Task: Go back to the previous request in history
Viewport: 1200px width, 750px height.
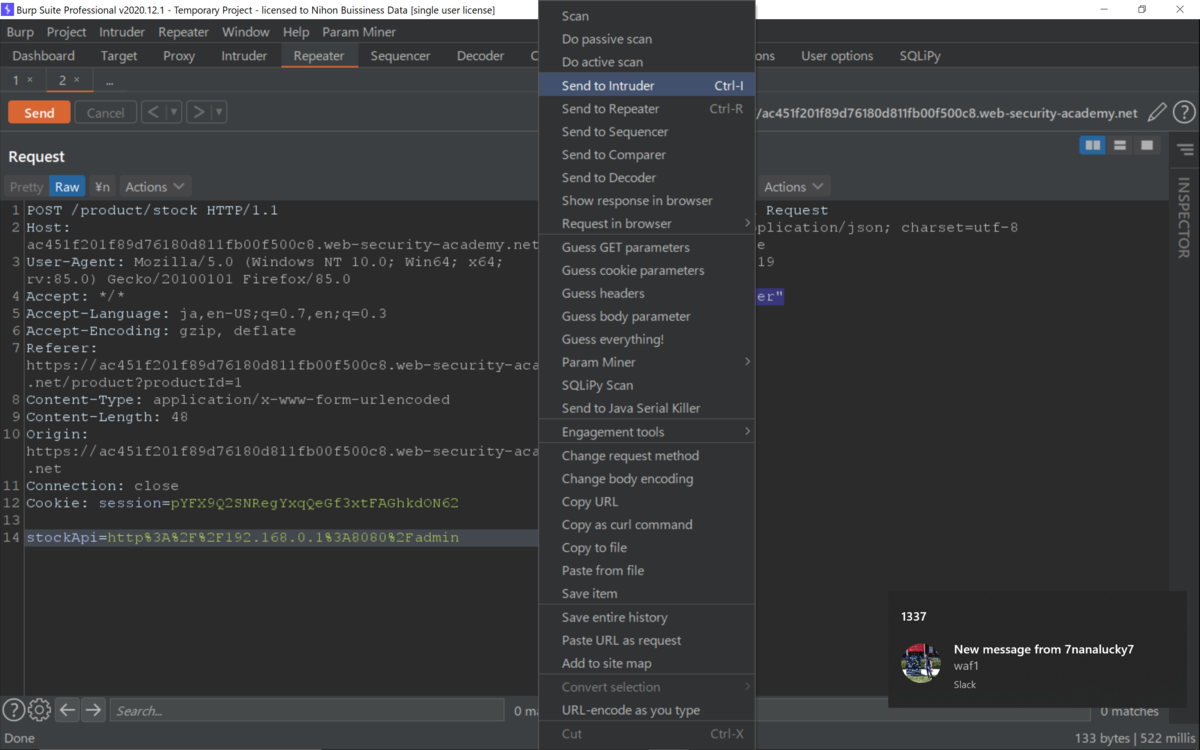Action: pyautogui.click(x=152, y=112)
